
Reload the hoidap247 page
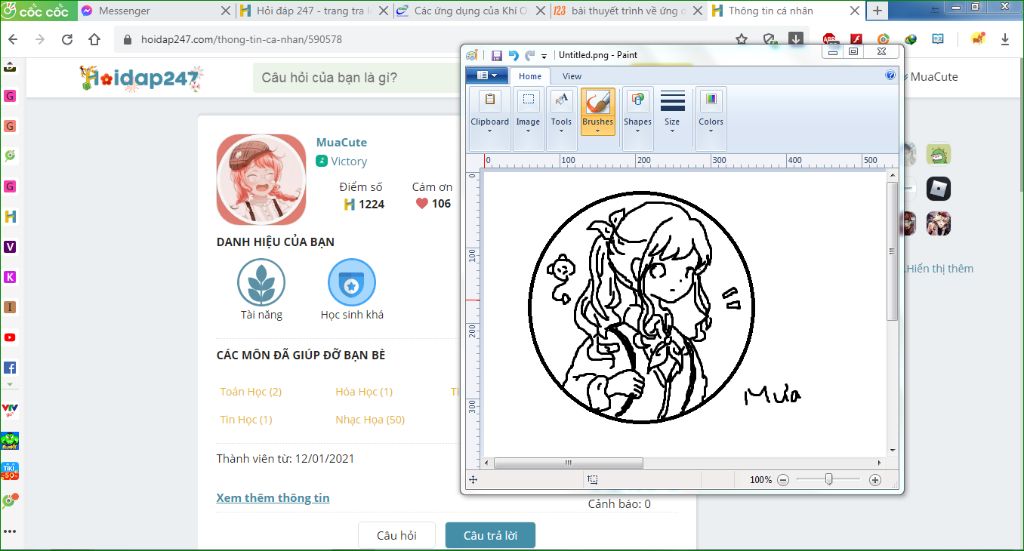point(67,39)
